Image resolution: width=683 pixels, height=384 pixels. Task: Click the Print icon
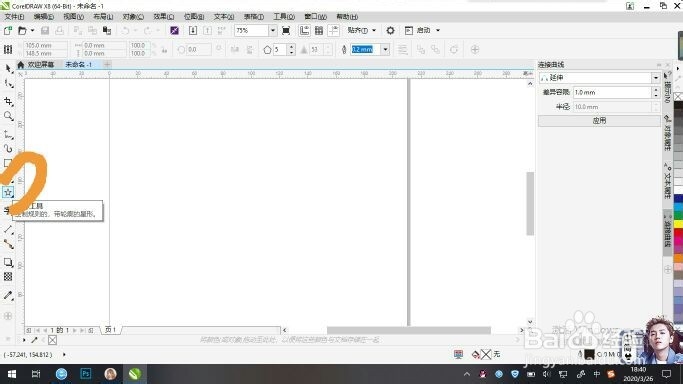click(60, 30)
